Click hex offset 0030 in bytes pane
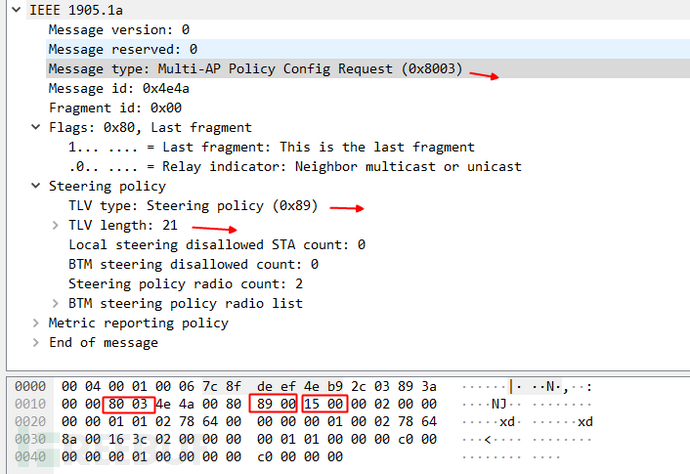690x474 pixels. click(x=30, y=439)
